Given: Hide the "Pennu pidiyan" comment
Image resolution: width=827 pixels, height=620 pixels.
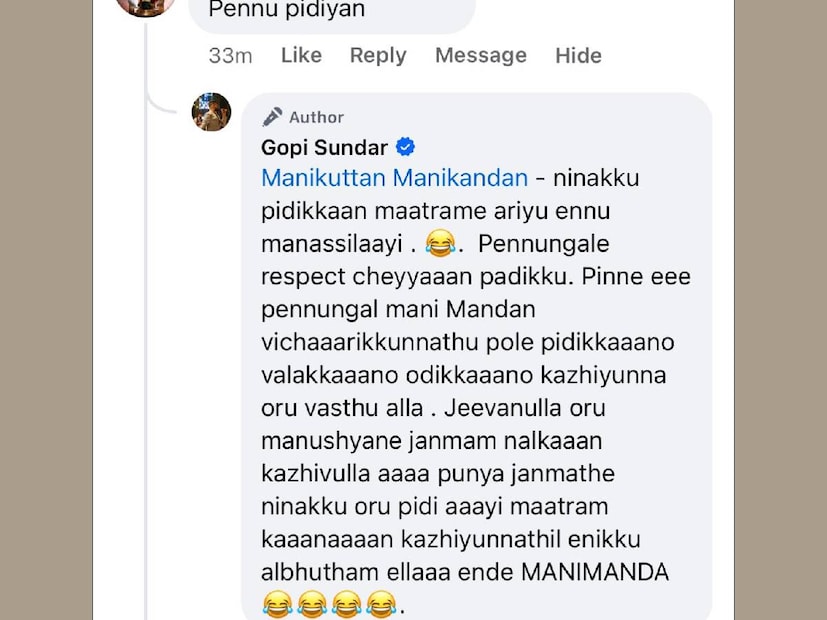Looking at the screenshot, I should click(x=578, y=56).
